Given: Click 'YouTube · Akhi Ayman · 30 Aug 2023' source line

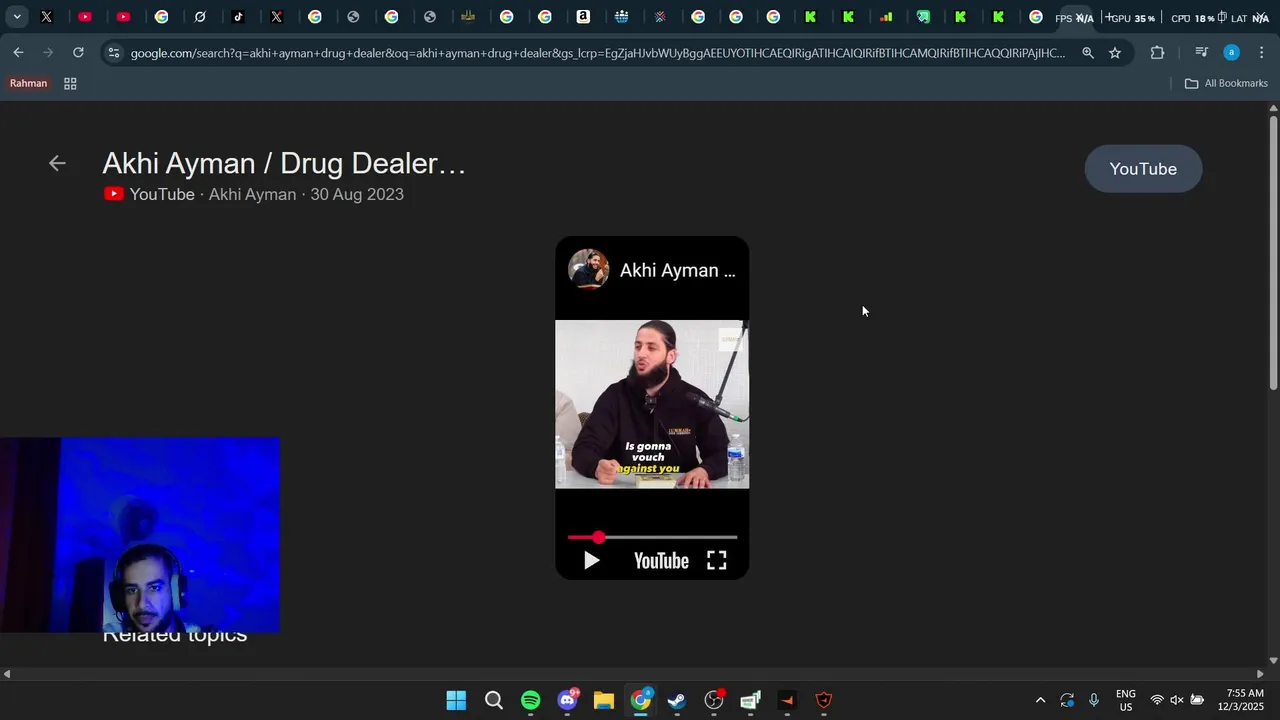Looking at the screenshot, I should click(254, 194).
